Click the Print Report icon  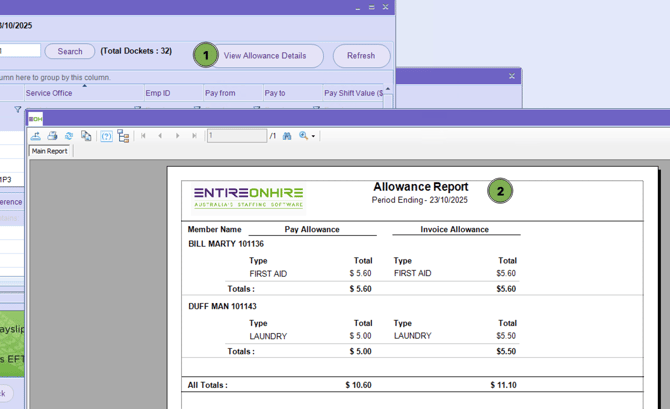(x=53, y=136)
